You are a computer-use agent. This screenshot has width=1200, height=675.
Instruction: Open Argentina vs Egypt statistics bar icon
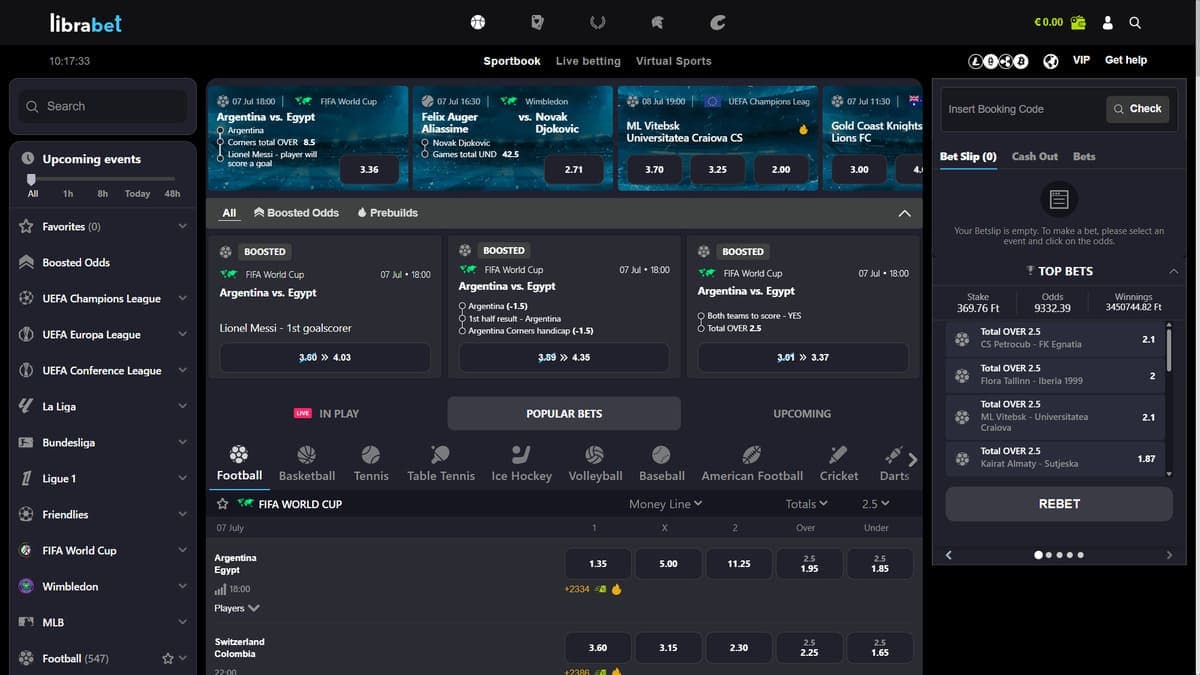click(220, 590)
